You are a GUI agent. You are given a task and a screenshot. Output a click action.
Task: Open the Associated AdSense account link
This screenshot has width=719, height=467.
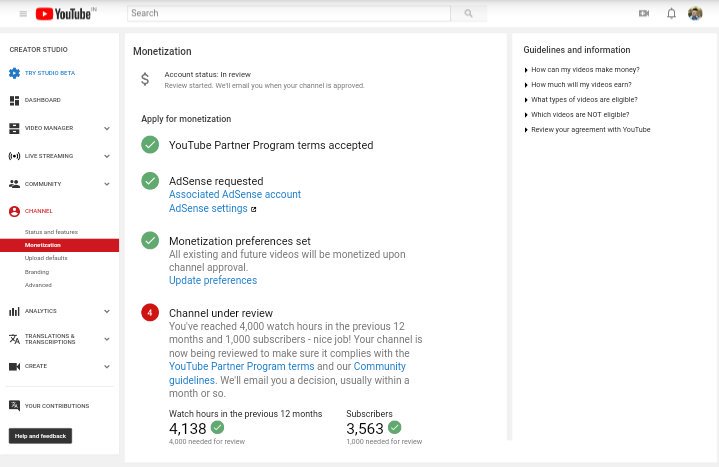click(235, 195)
